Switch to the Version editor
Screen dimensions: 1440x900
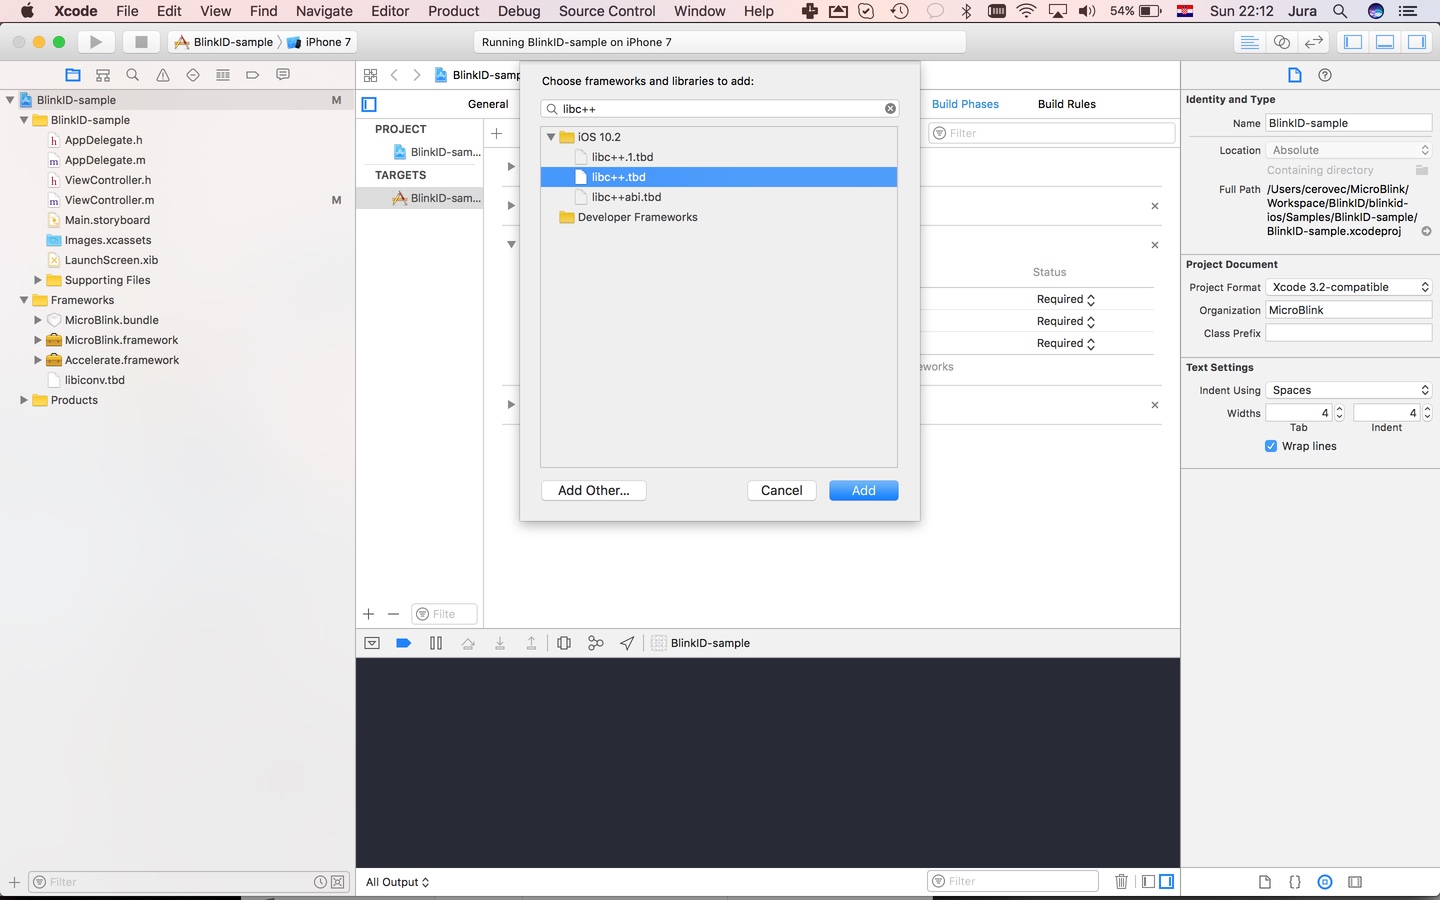[x=1314, y=42]
